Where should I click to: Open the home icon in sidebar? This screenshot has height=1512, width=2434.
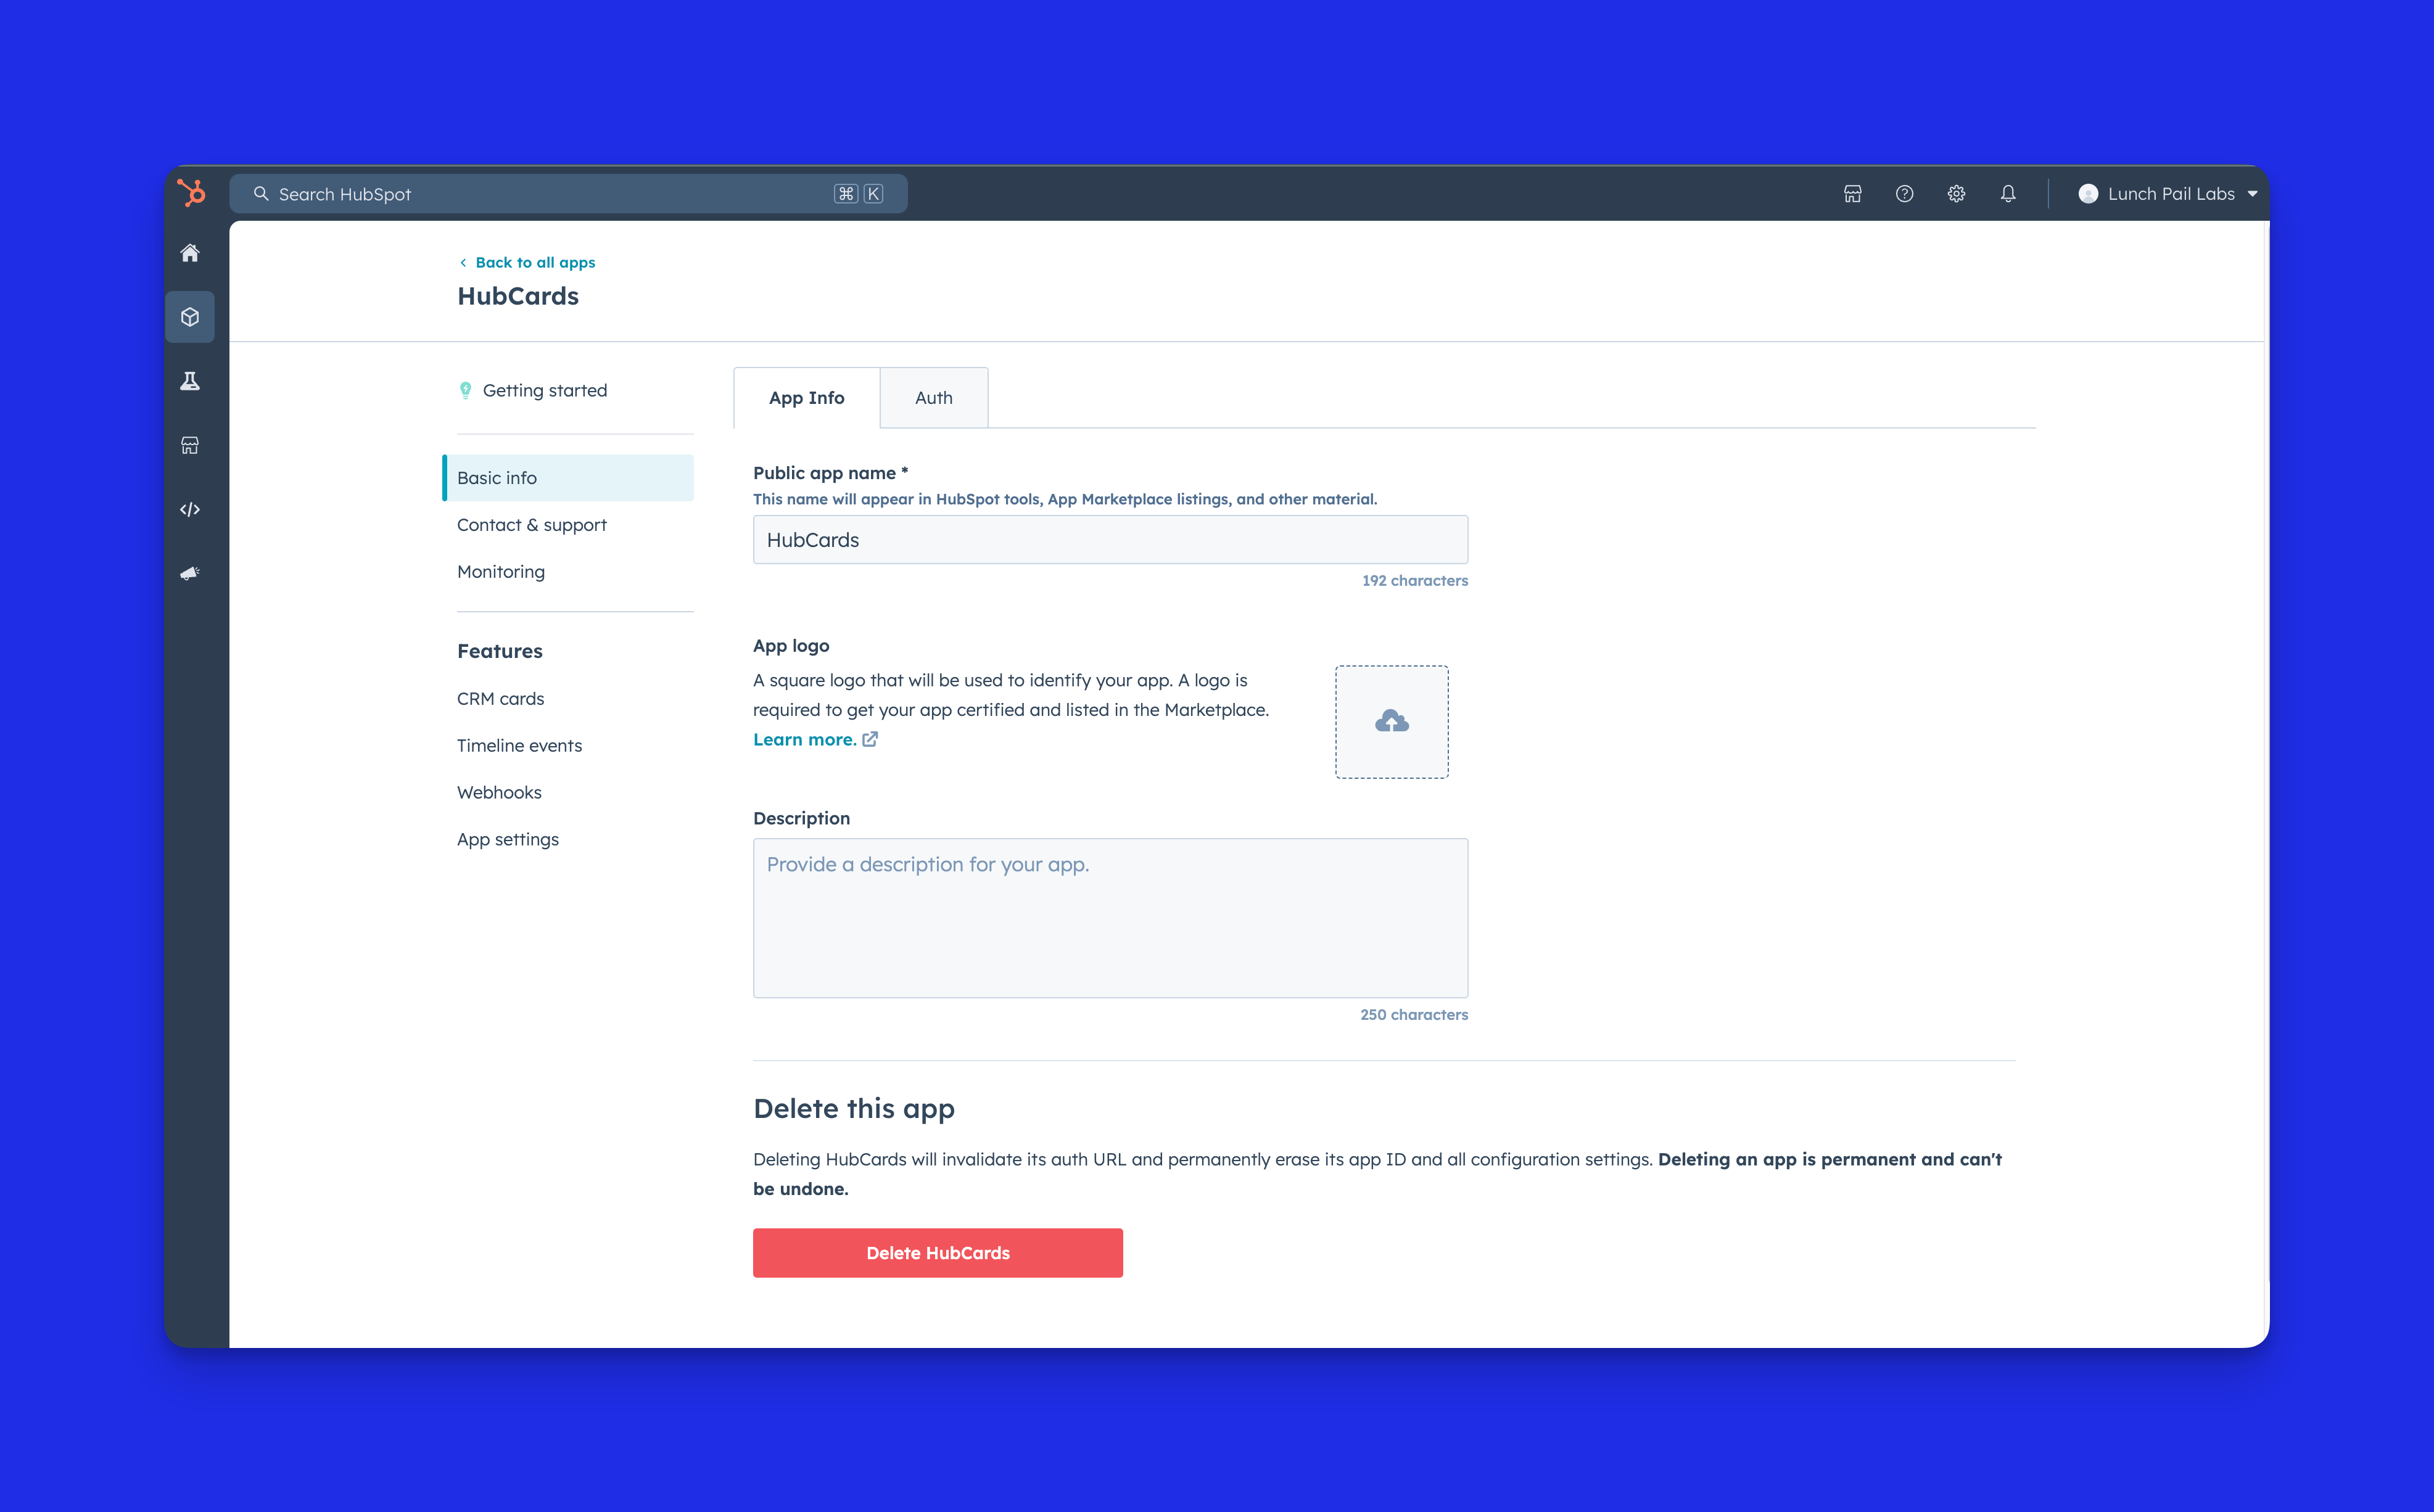tap(190, 253)
